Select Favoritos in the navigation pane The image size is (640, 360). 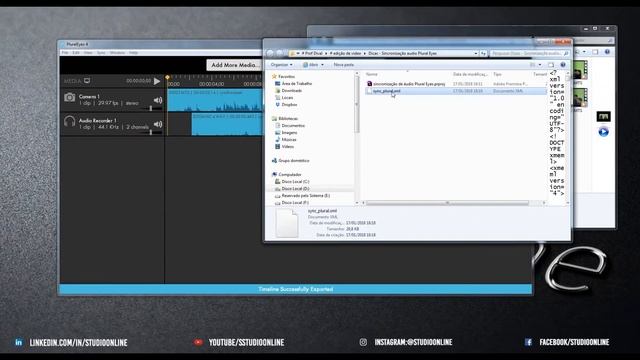[283, 76]
